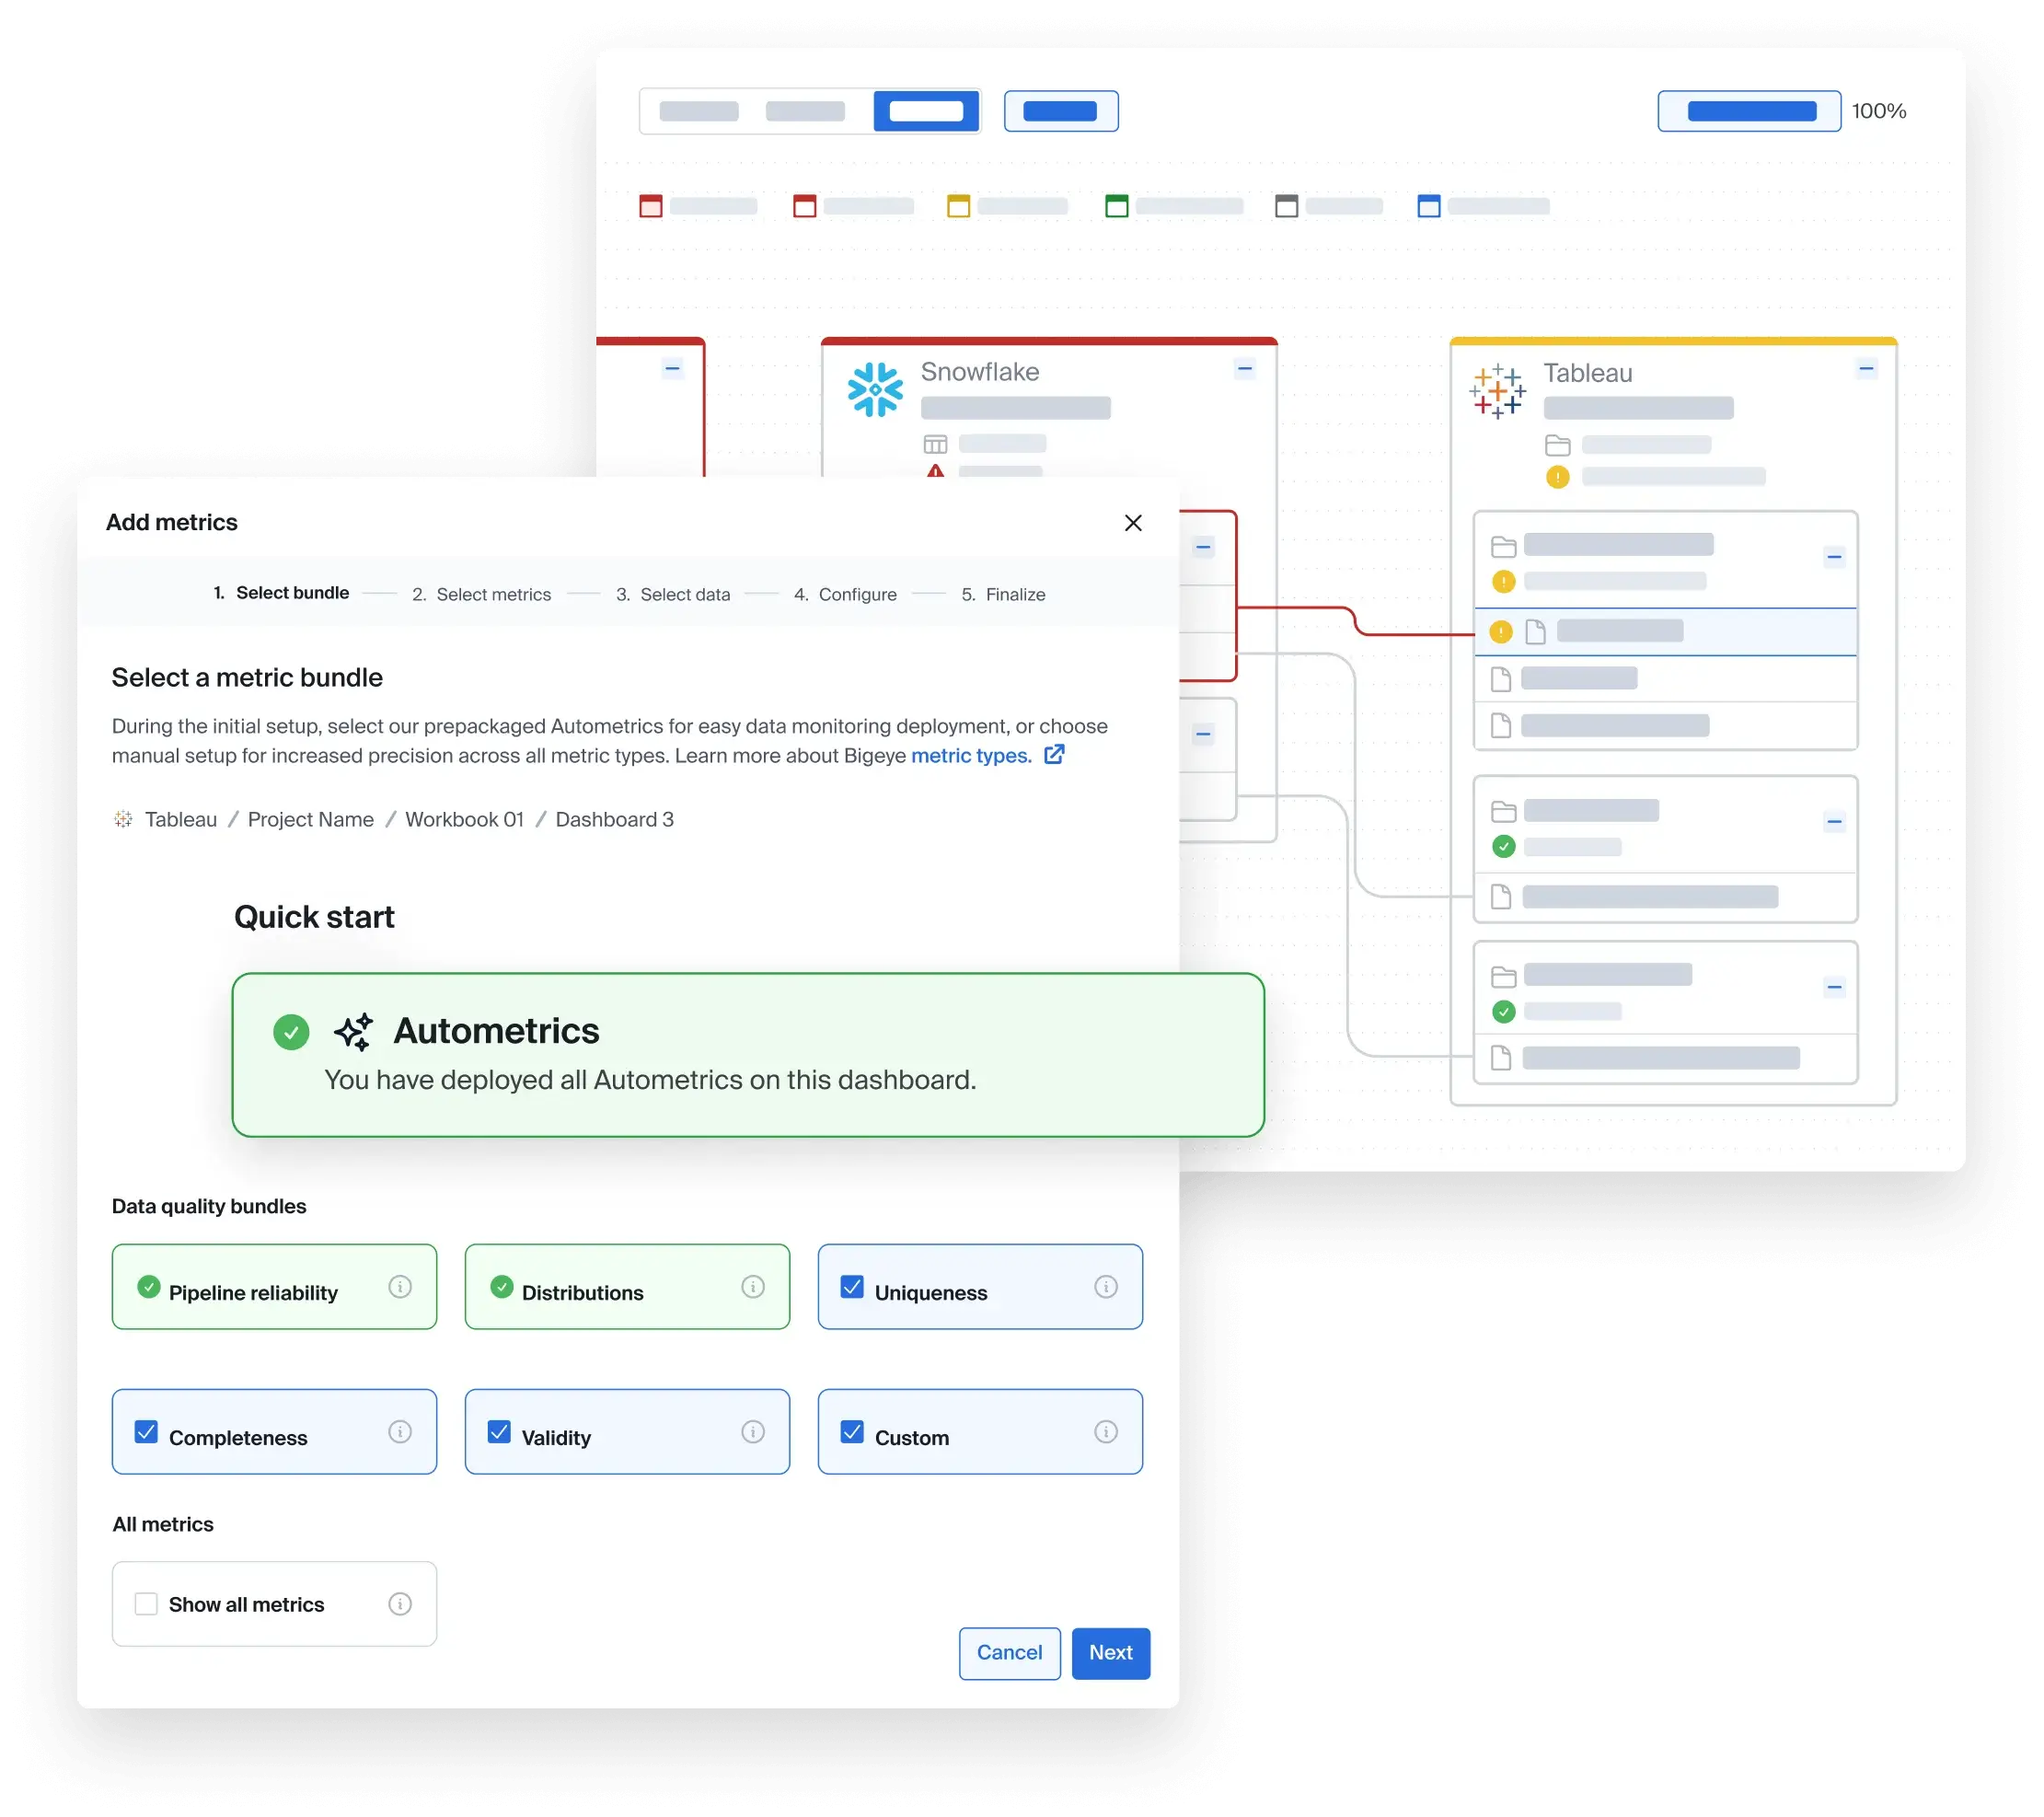
Task: Click yellow warning icon on highlighted Tableau row
Action: [1500, 632]
